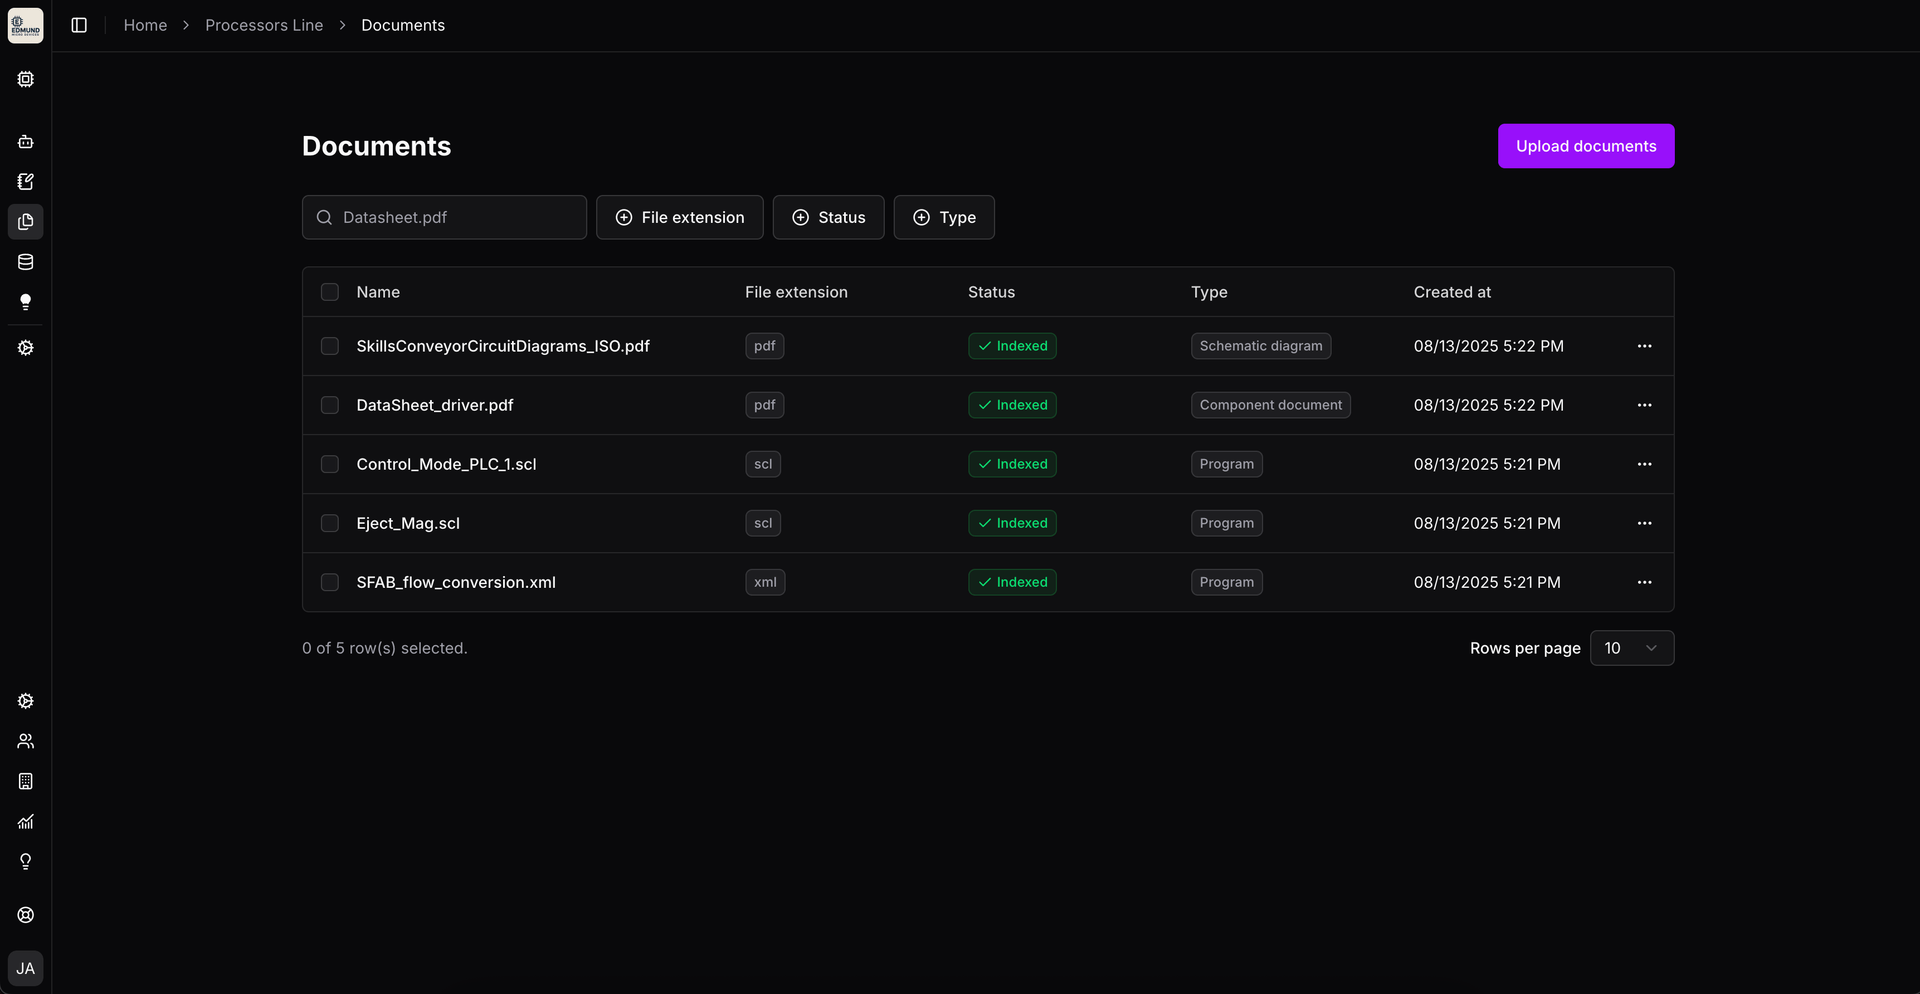
Task: Expand the Rows per page dropdown
Action: click(x=1631, y=648)
